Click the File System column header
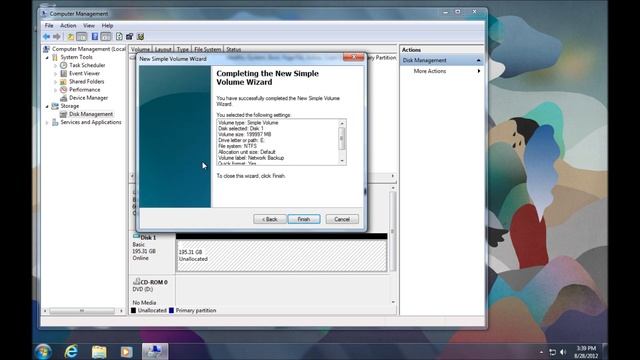This screenshot has height=360, width=640. (207, 49)
